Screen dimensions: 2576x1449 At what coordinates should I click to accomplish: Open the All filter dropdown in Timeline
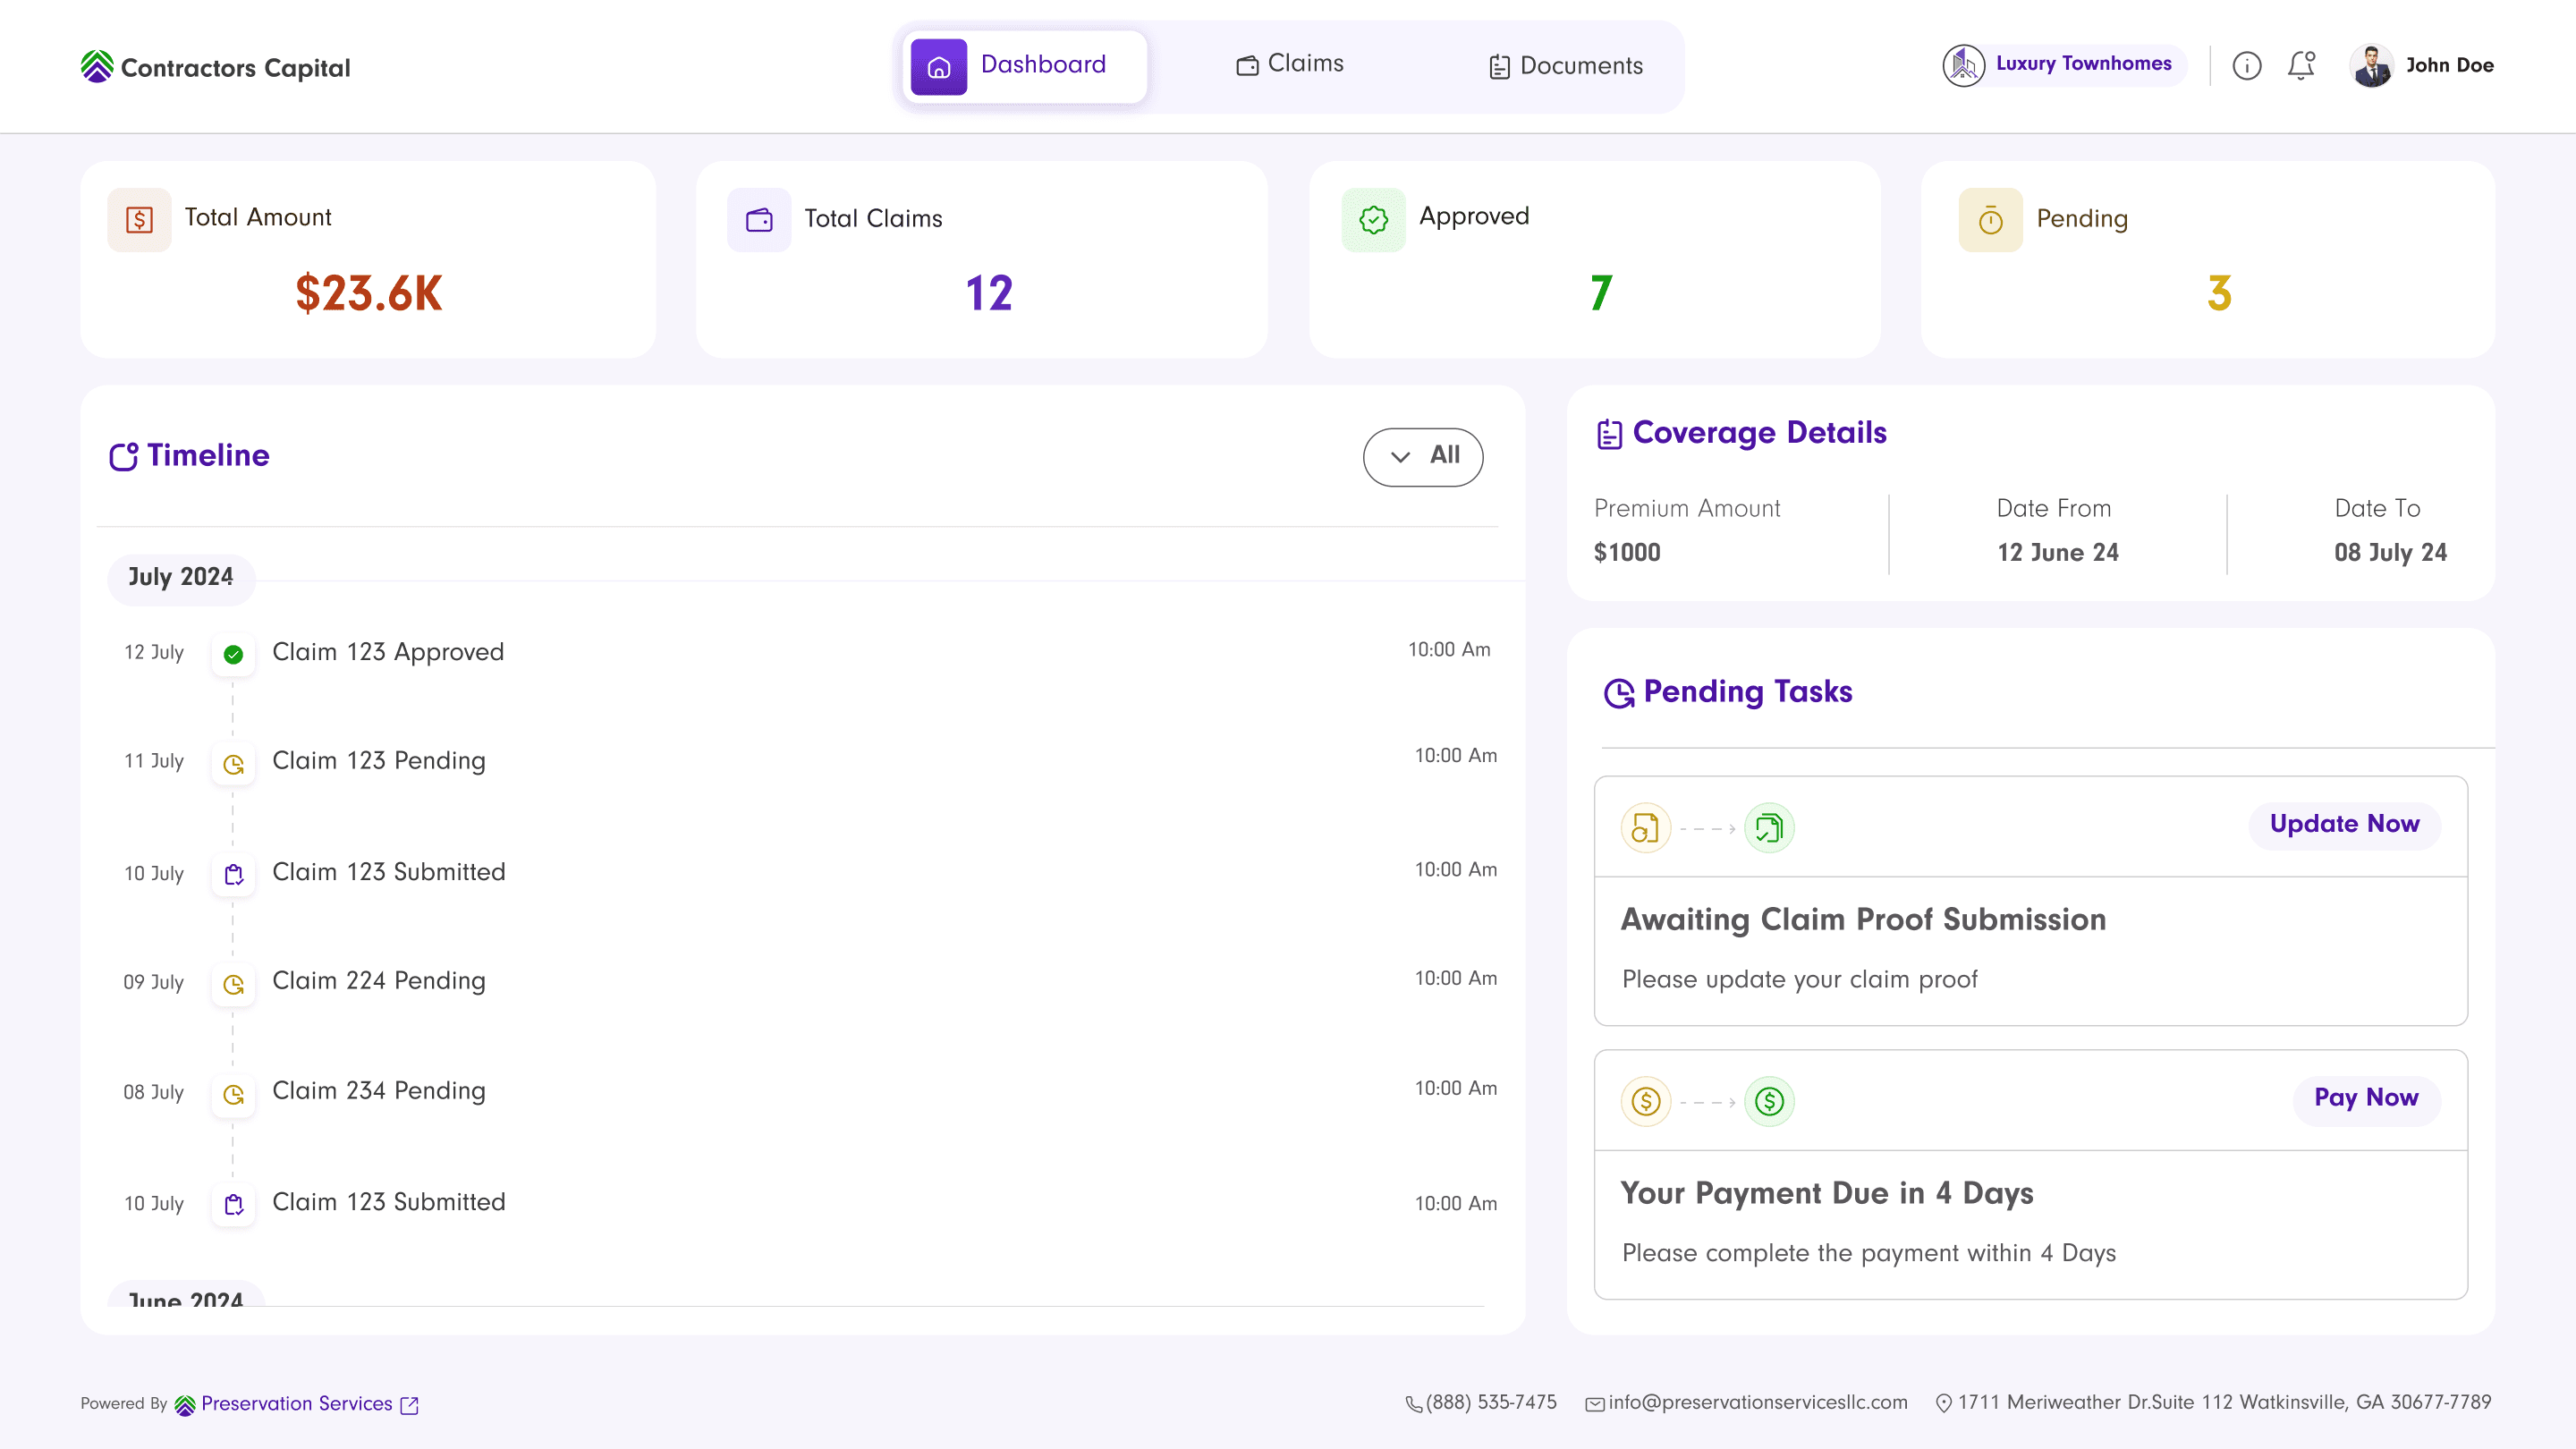pos(1423,457)
